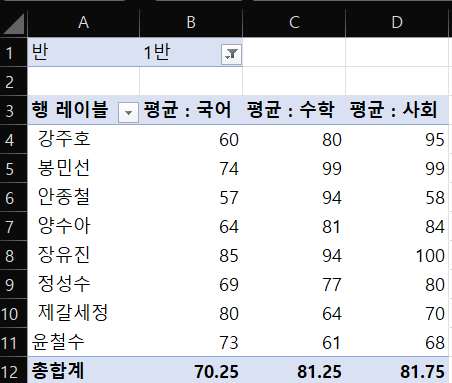Select row 7 header
Image resolution: width=452 pixels, height=383 pixels.
[13, 227]
